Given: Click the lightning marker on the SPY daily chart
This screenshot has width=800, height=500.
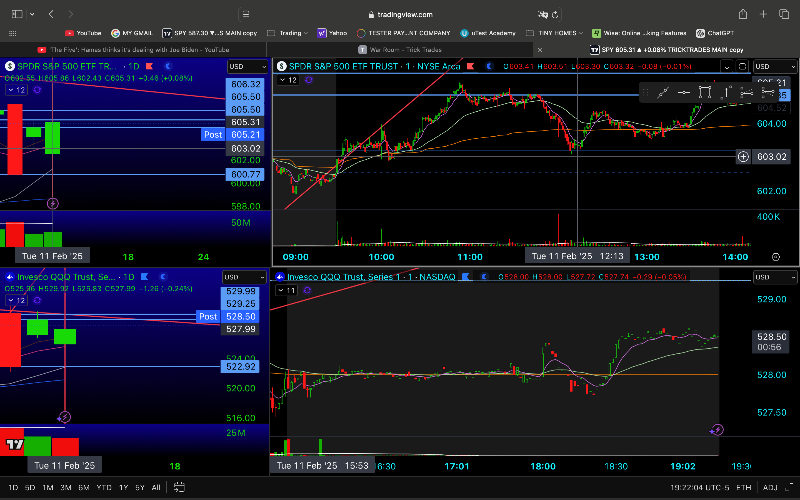Looking at the screenshot, I should (x=53, y=204).
